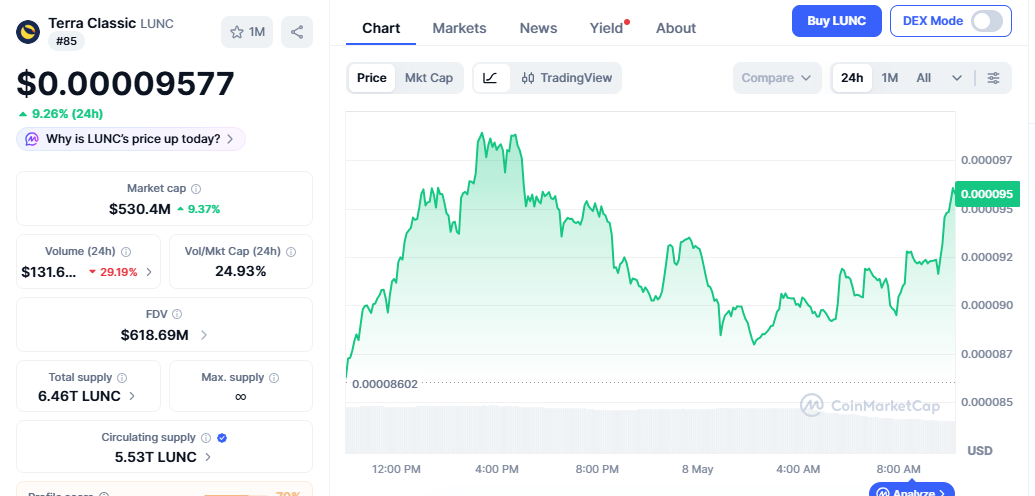Image resolution: width=1035 pixels, height=496 pixels.
Task: Select the line chart view icon
Action: coord(490,78)
